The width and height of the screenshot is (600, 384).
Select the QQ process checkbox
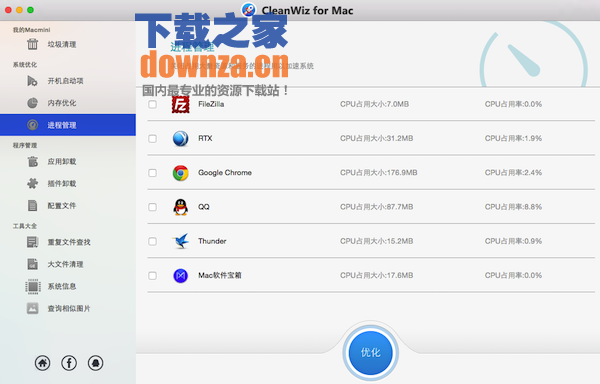152,207
